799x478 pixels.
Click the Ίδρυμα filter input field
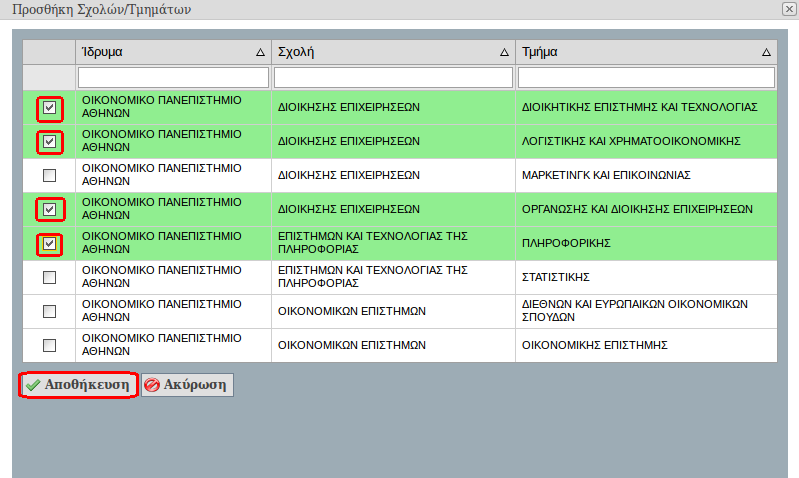click(x=173, y=77)
